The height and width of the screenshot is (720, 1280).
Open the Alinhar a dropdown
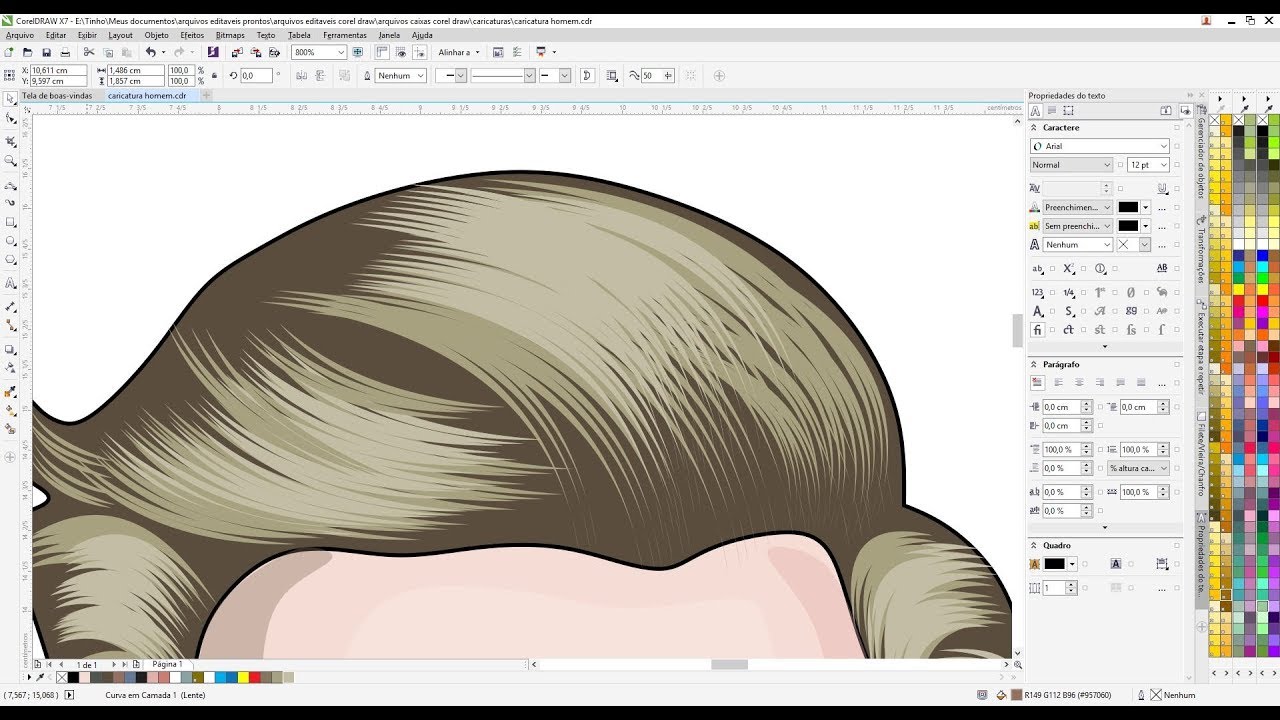(x=459, y=52)
